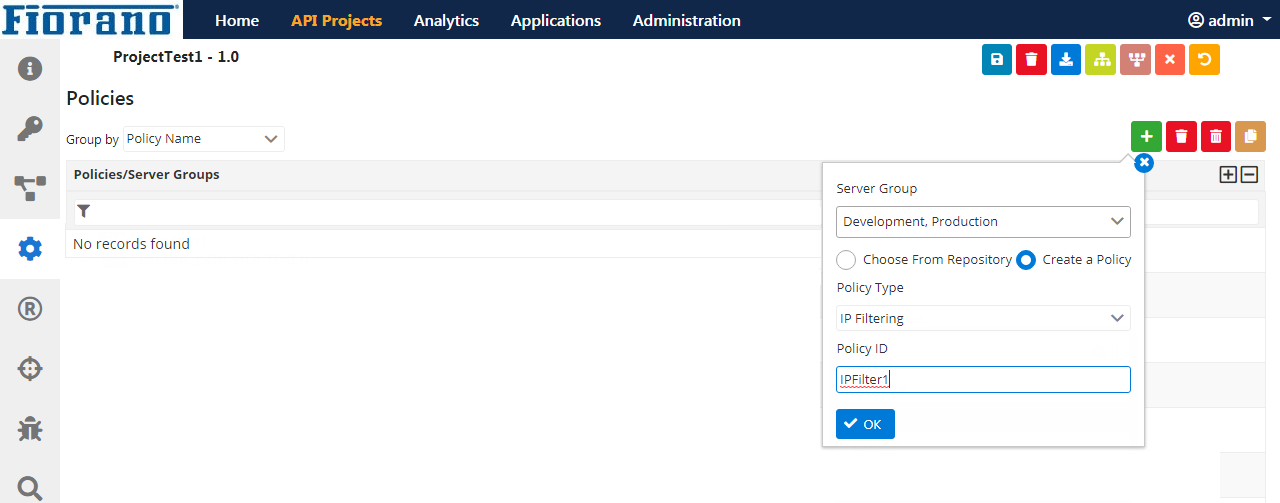Open the Server Group dropdown
Viewport: 1280px width, 503px height.
tap(983, 222)
